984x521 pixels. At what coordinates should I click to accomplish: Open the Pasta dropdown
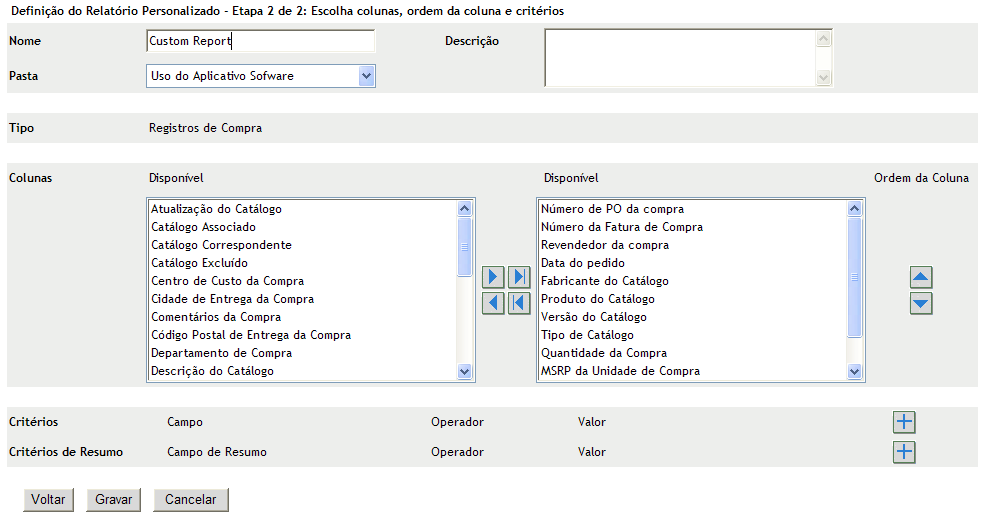click(366, 75)
